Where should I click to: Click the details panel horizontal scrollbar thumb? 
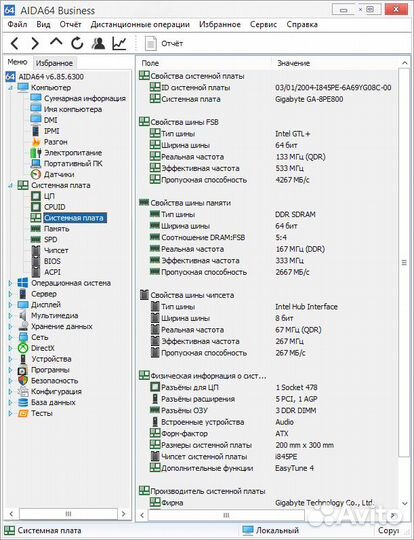tap(226, 515)
